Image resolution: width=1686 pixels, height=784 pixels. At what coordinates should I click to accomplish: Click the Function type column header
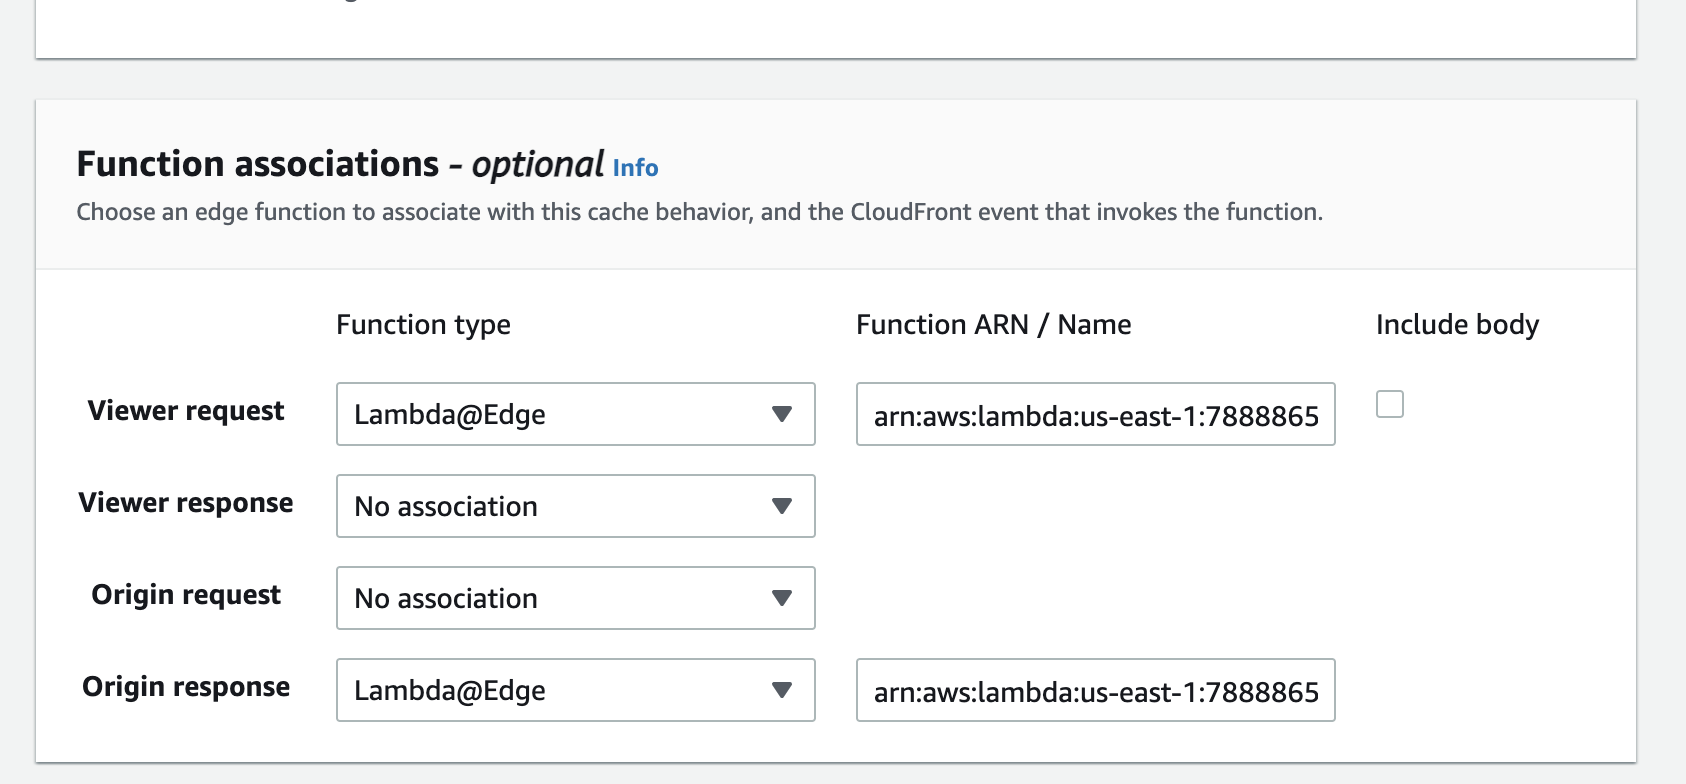pyautogui.click(x=423, y=325)
